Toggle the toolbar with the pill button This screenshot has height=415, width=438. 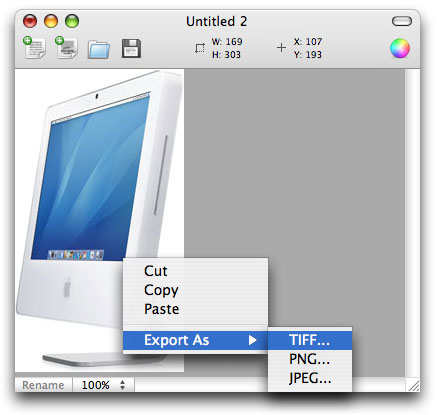tap(402, 21)
